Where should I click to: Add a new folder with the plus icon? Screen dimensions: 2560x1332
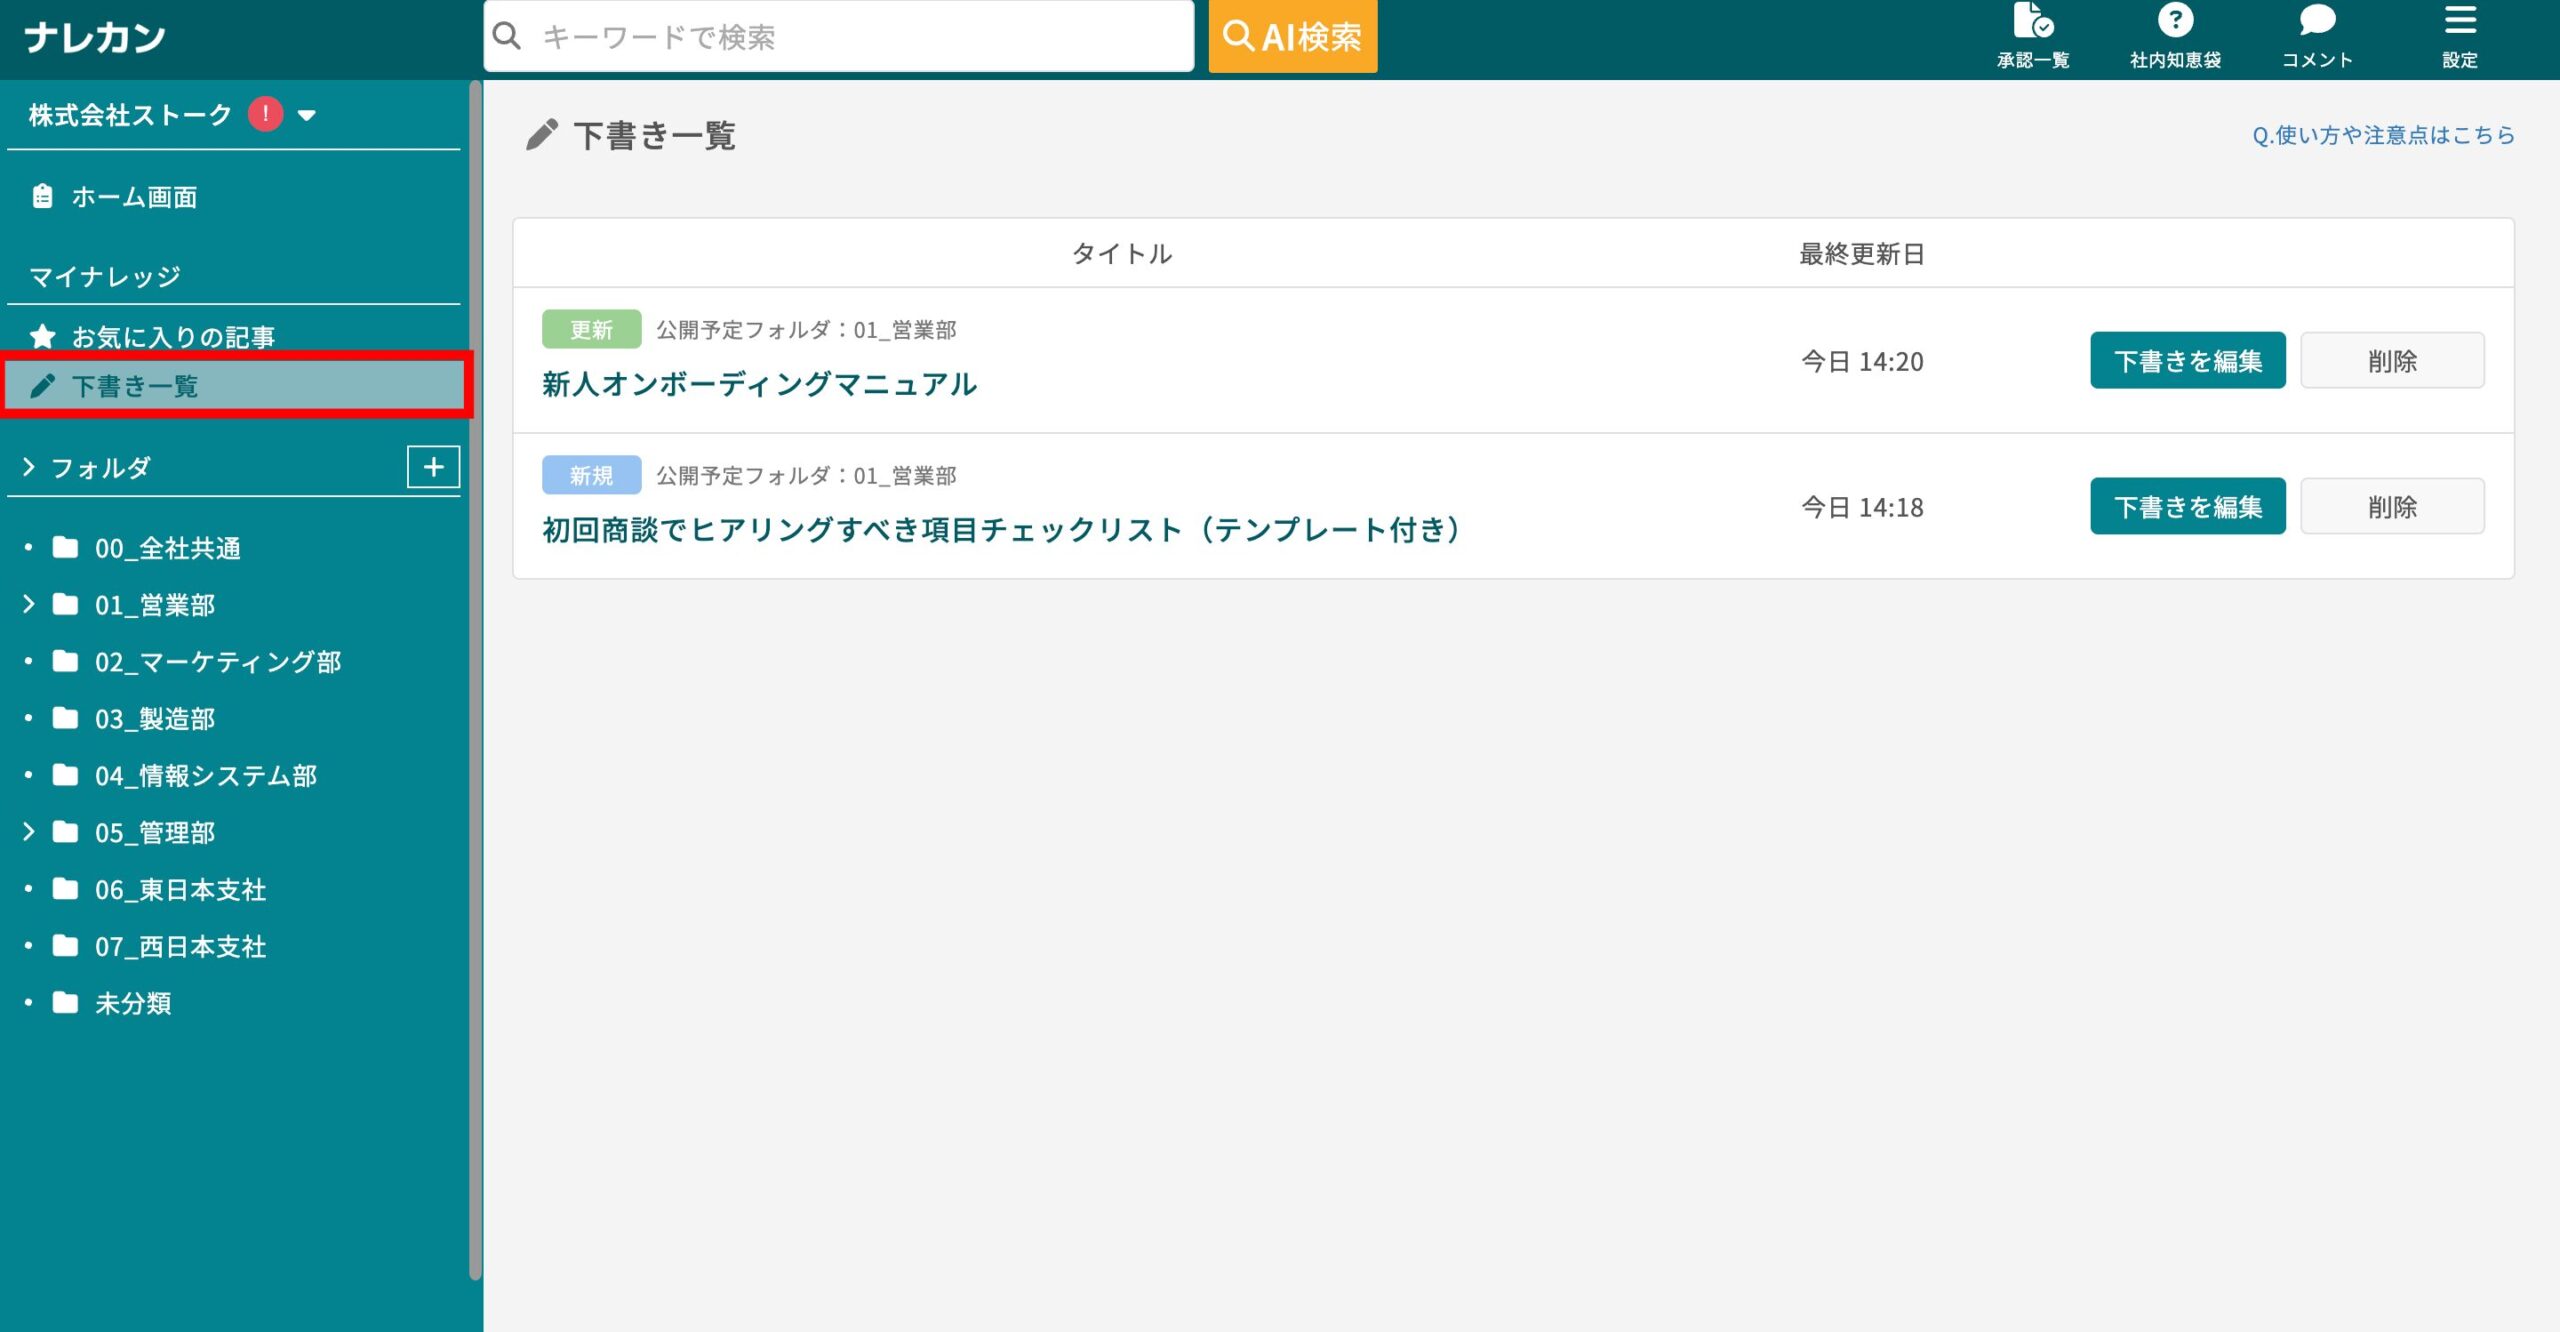pos(433,467)
